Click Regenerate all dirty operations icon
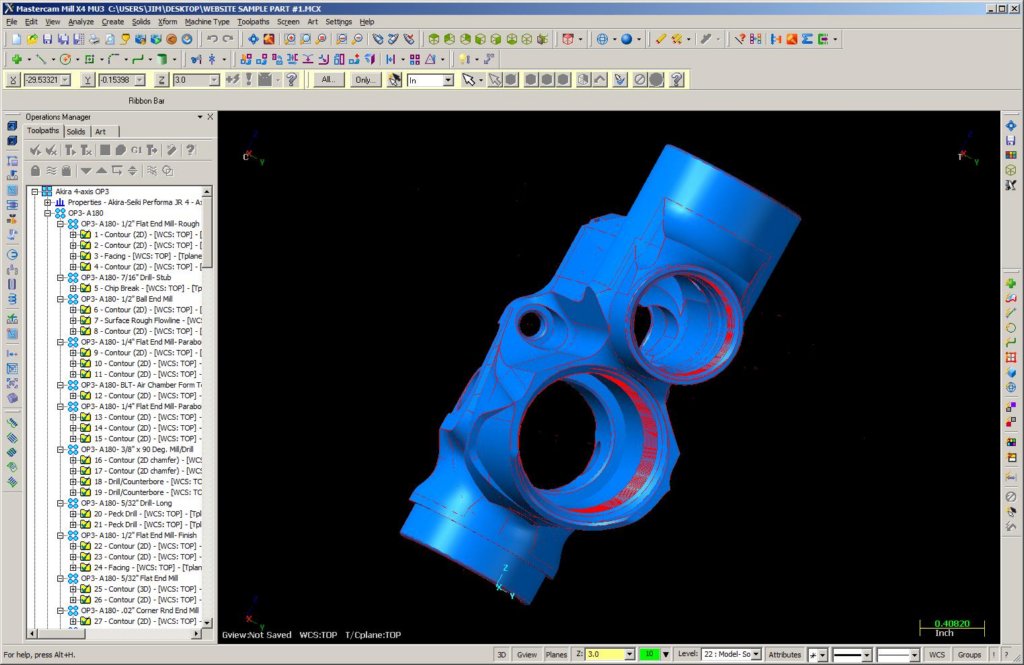 coord(86,150)
